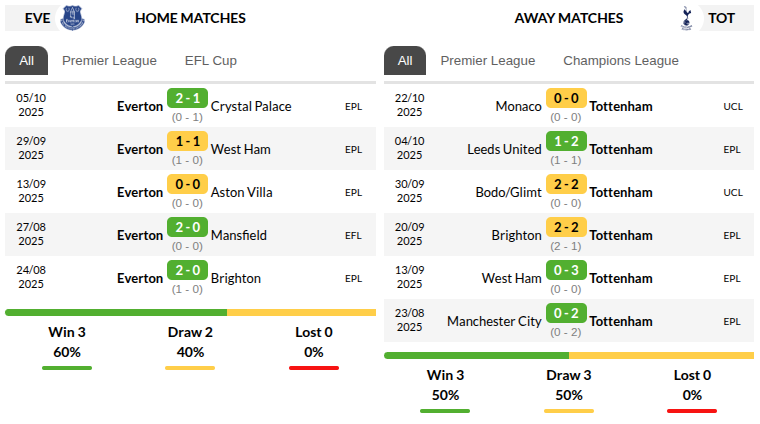The image size is (760, 424).
Task: Click the West Ham 0-3 Tottenham score
Action: [566, 271]
